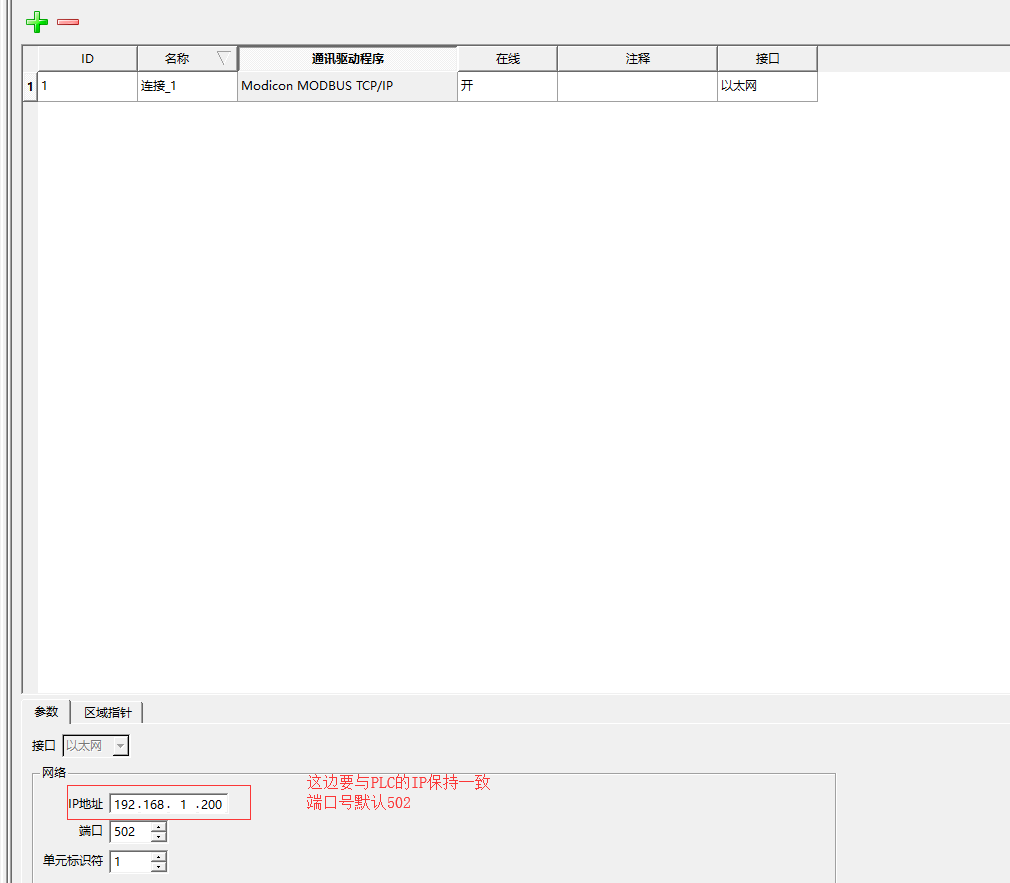Add a new connection with green plus
The width and height of the screenshot is (1010, 883).
(x=37, y=22)
